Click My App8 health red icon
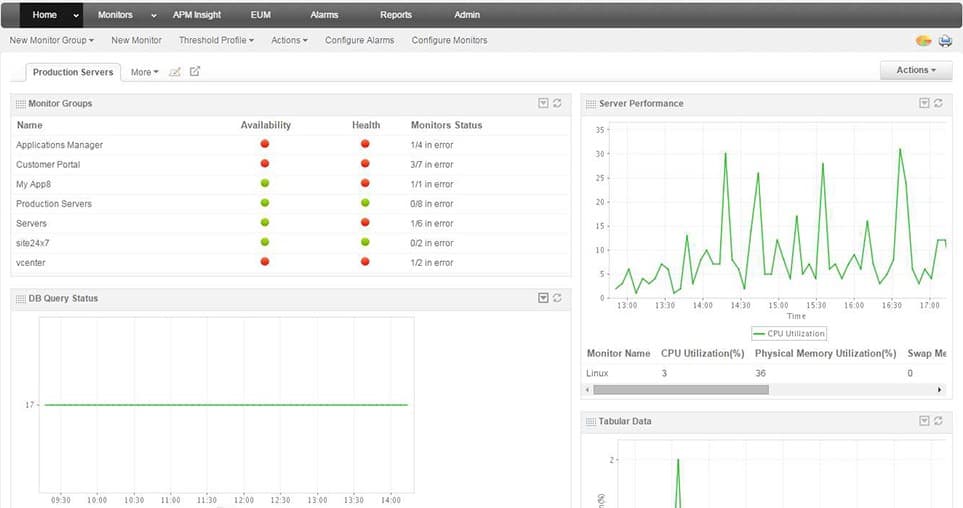 click(x=365, y=183)
